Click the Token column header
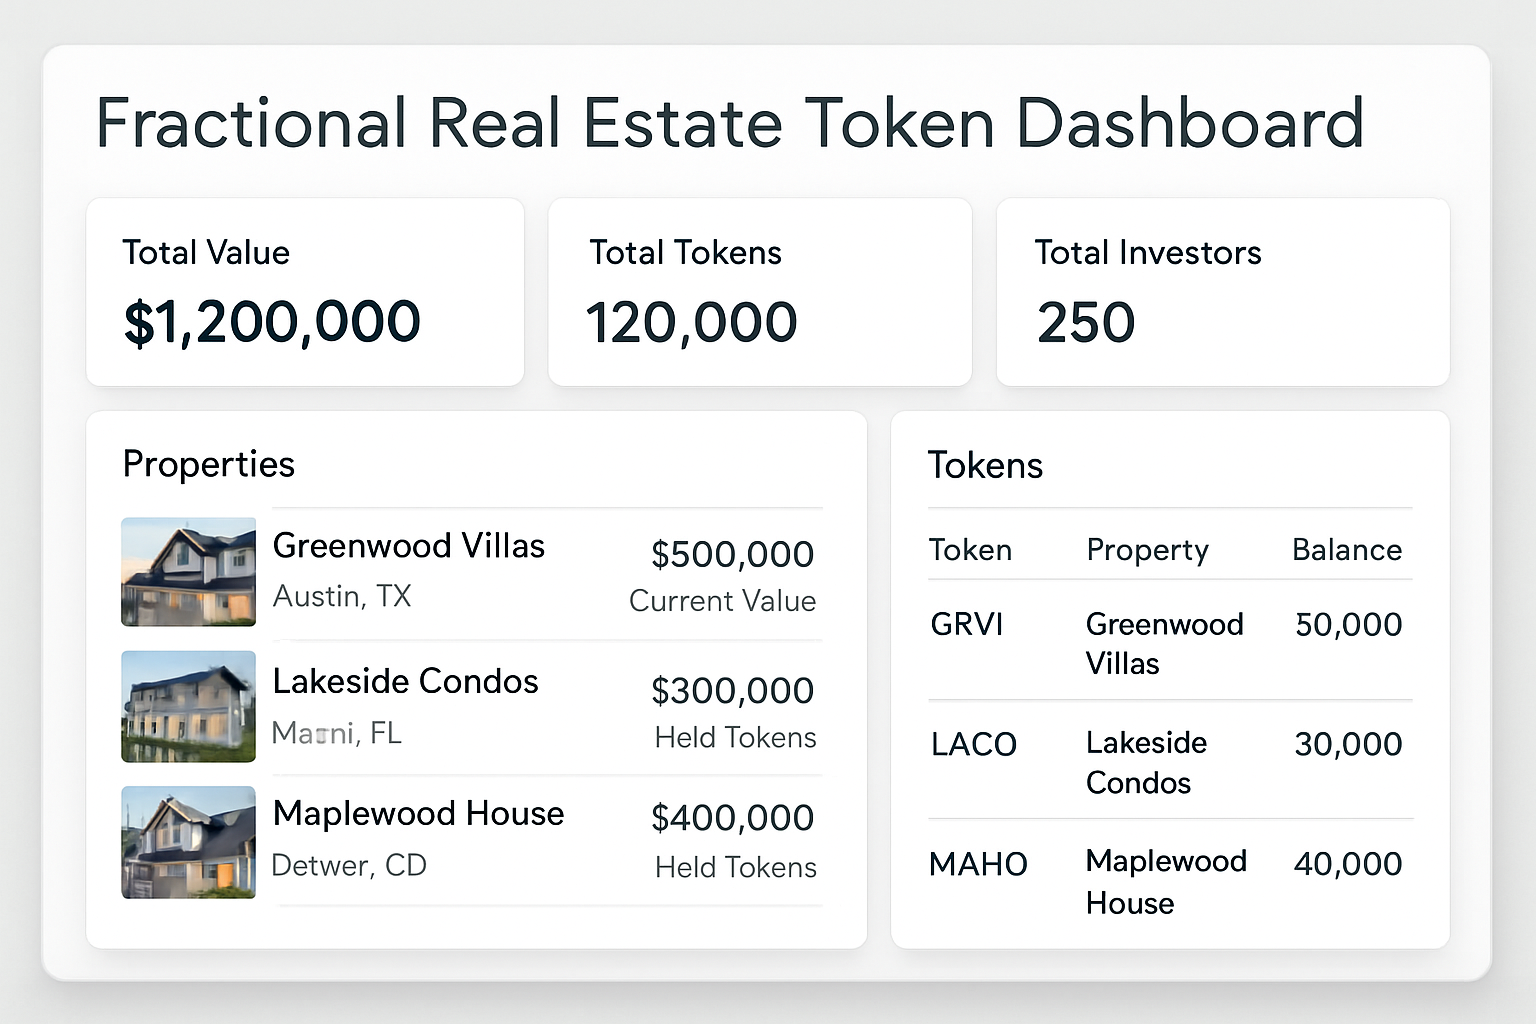Image resolution: width=1536 pixels, height=1024 pixels. (970, 549)
